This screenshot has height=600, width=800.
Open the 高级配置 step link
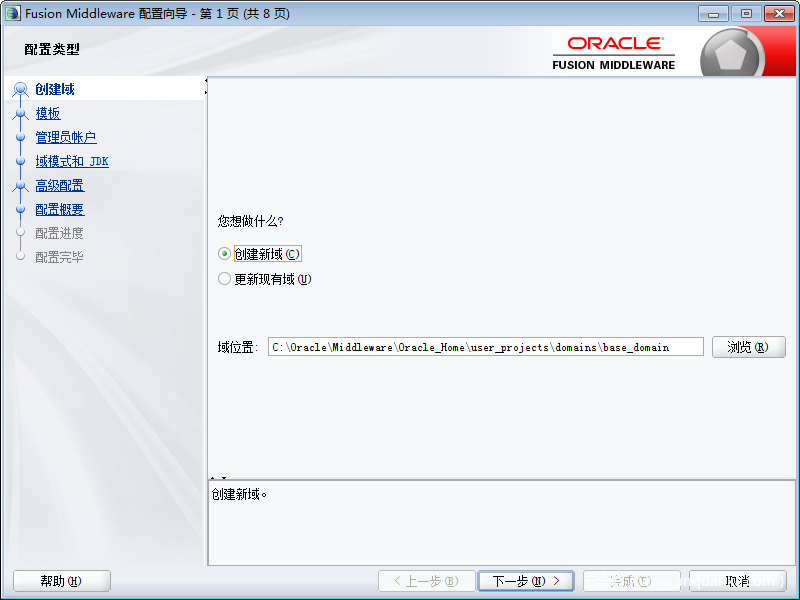point(60,185)
